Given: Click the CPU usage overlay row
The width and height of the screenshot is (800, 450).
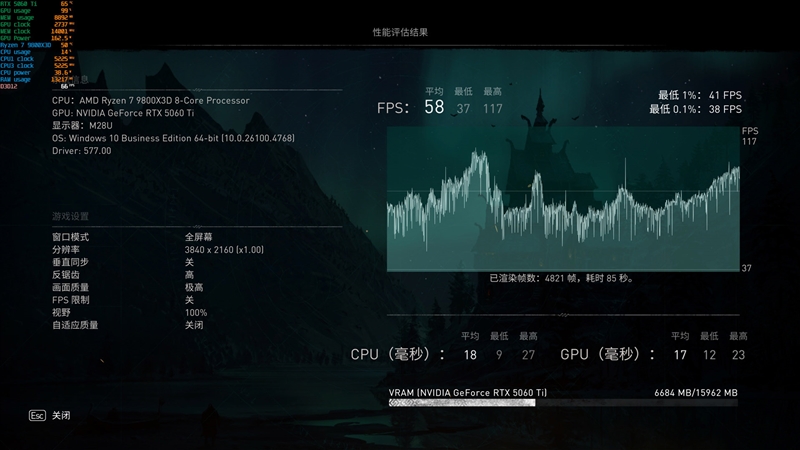Looking at the screenshot, I should point(36,52).
